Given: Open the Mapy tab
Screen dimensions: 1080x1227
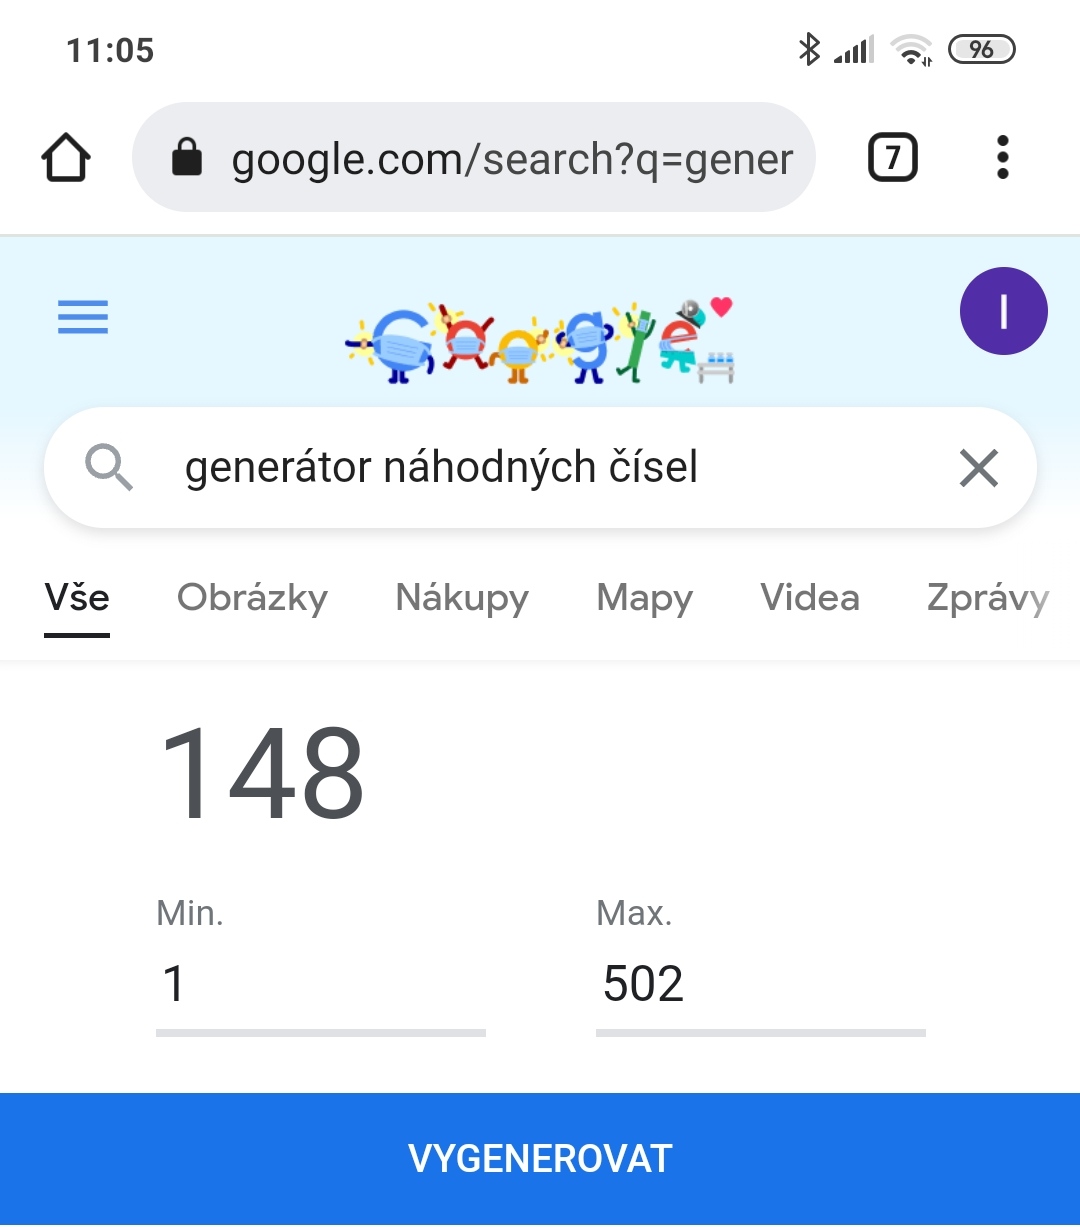Looking at the screenshot, I should 644,598.
